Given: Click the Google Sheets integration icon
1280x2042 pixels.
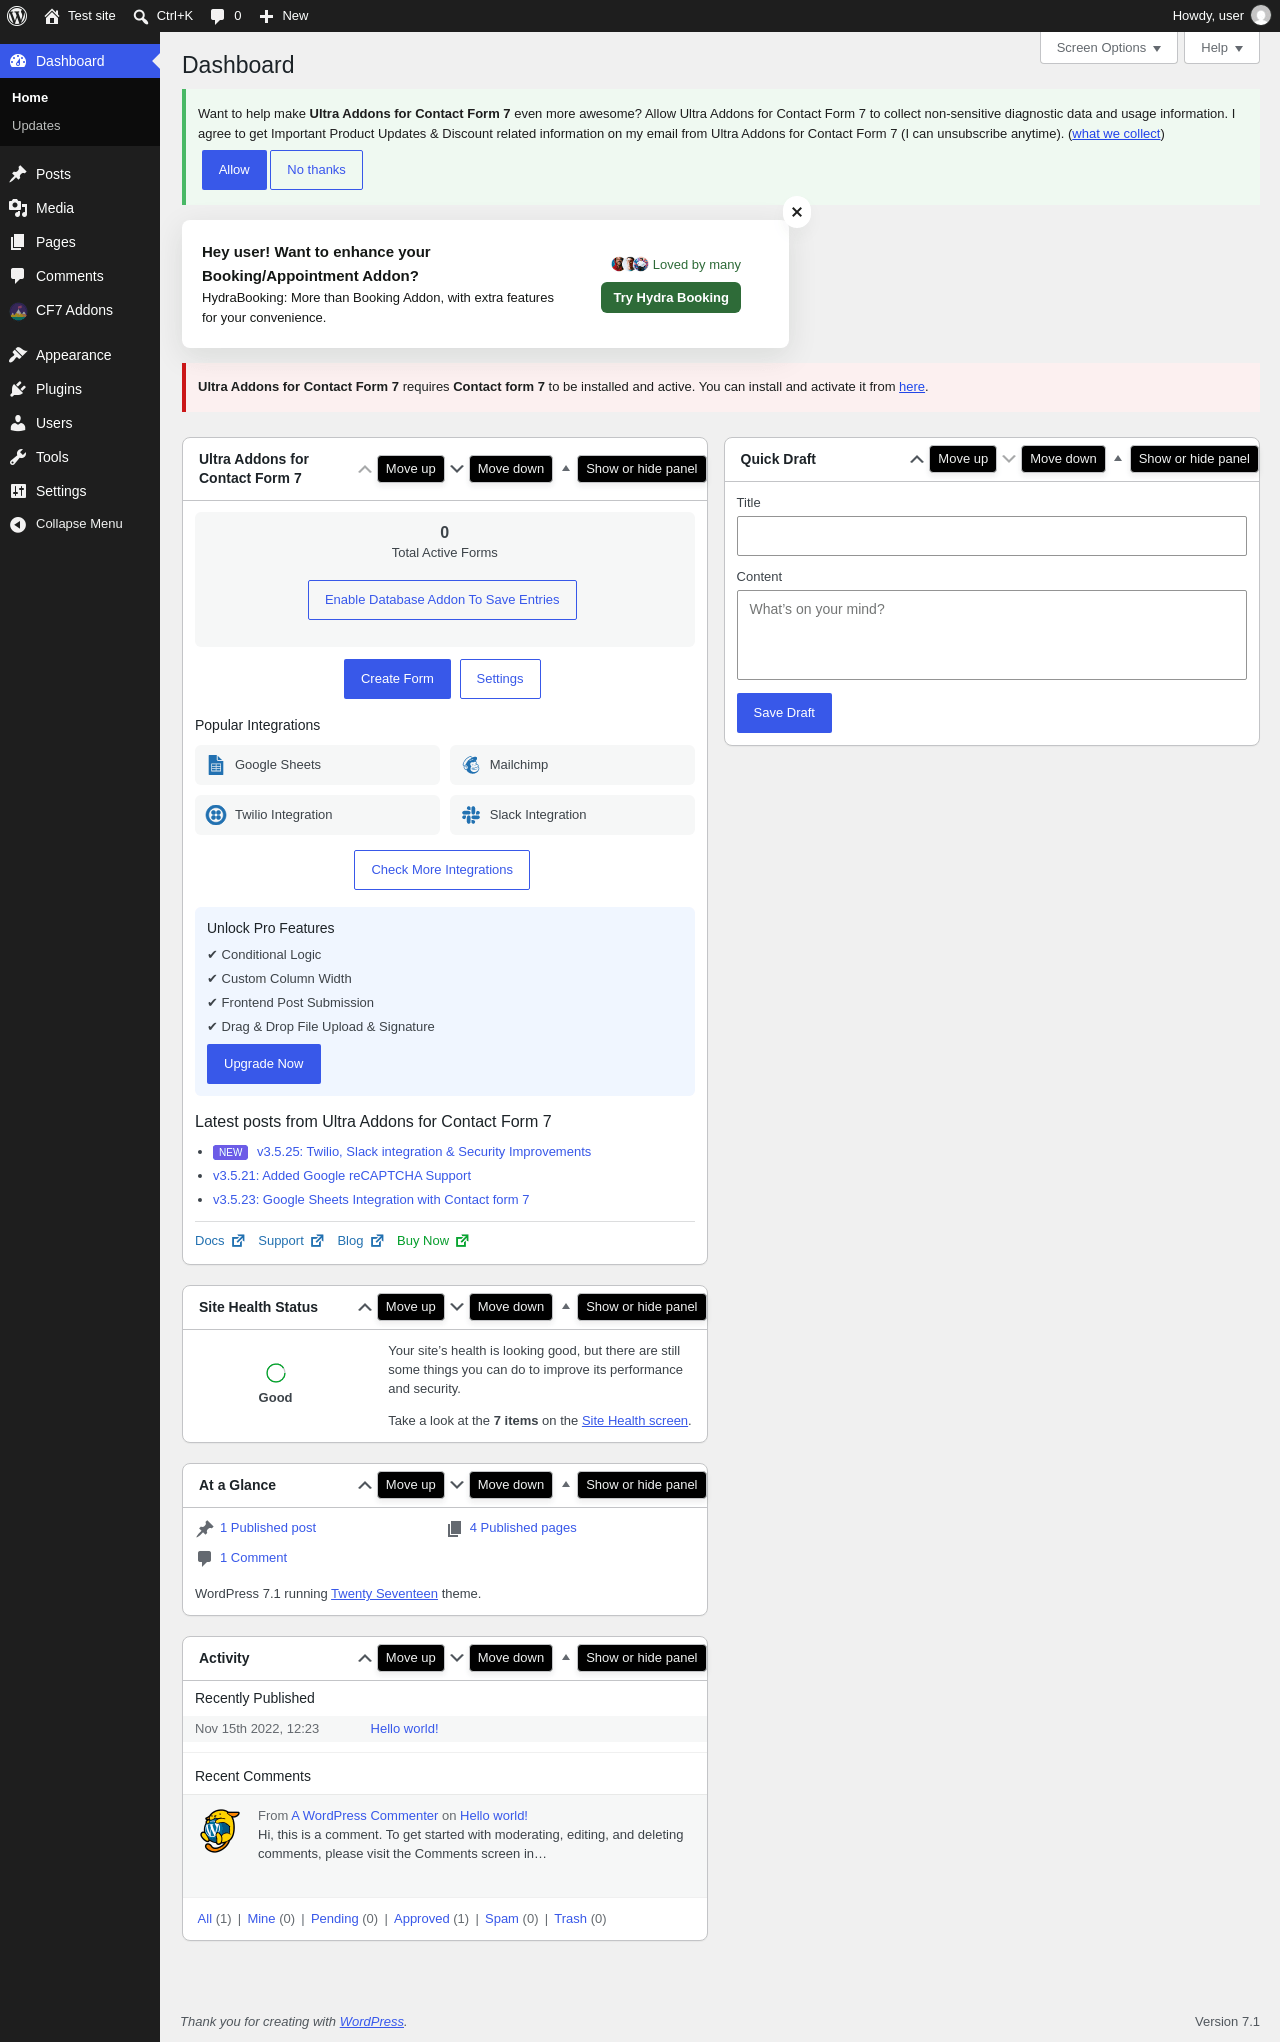Looking at the screenshot, I should [216, 765].
